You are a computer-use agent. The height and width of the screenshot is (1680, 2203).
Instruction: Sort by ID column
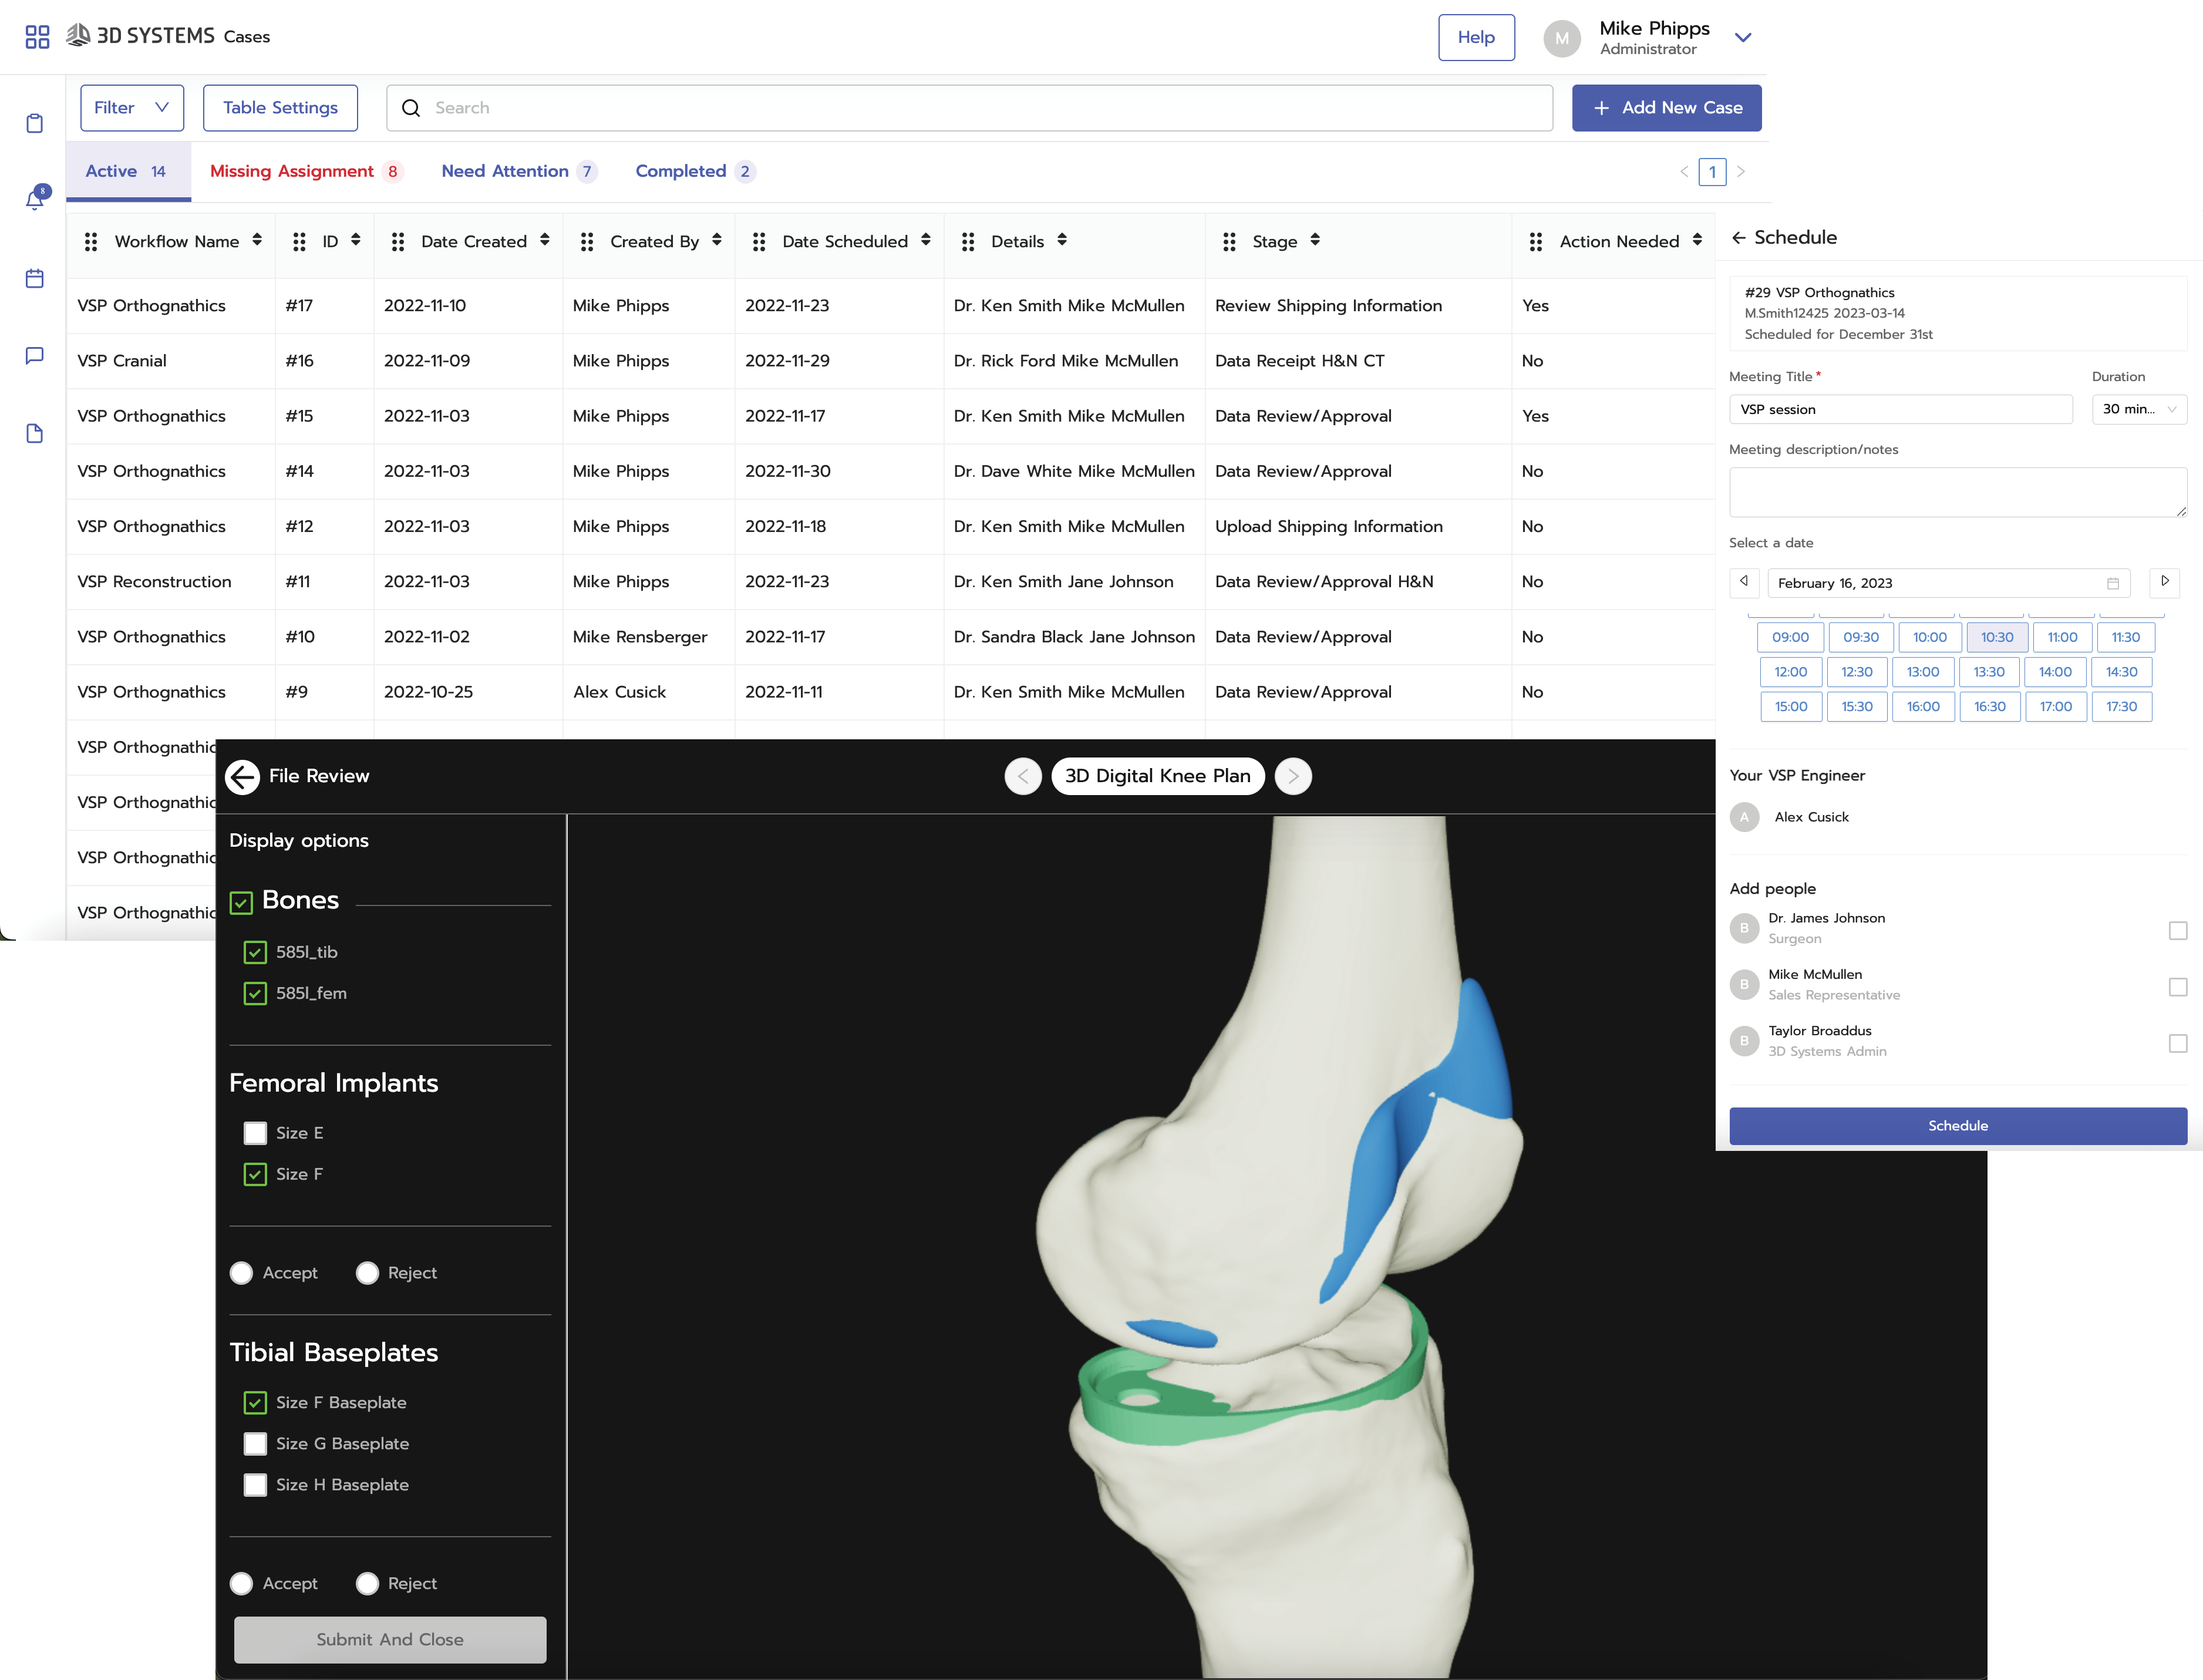click(x=355, y=240)
